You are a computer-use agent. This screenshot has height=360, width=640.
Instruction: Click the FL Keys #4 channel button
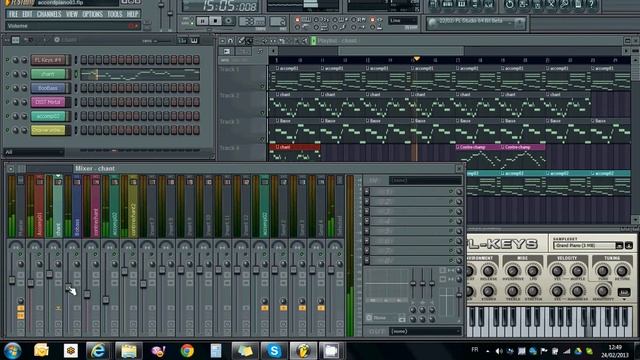(48, 60)
